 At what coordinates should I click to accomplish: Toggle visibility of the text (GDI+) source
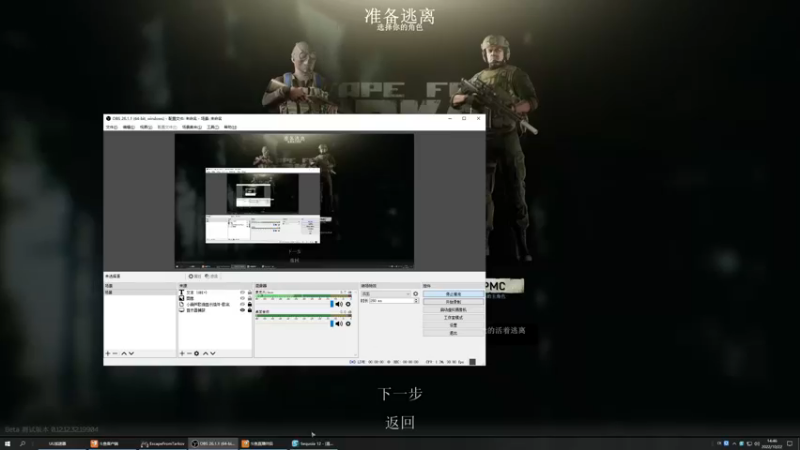point(242,292)
